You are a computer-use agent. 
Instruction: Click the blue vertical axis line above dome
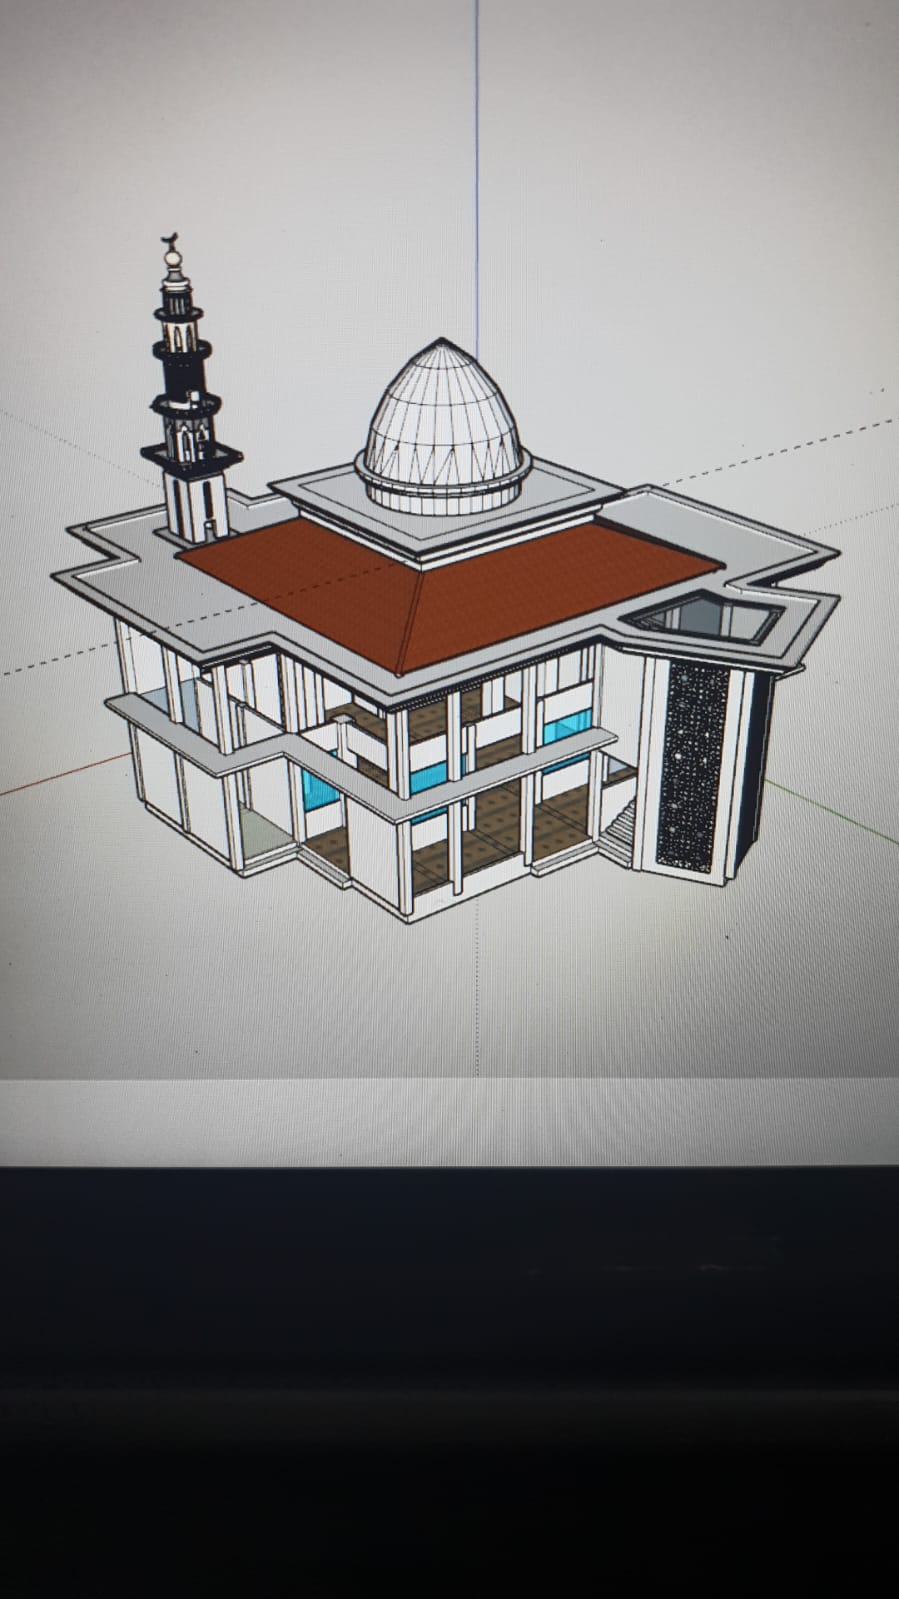pyautogui.click(x=476, y=150)
